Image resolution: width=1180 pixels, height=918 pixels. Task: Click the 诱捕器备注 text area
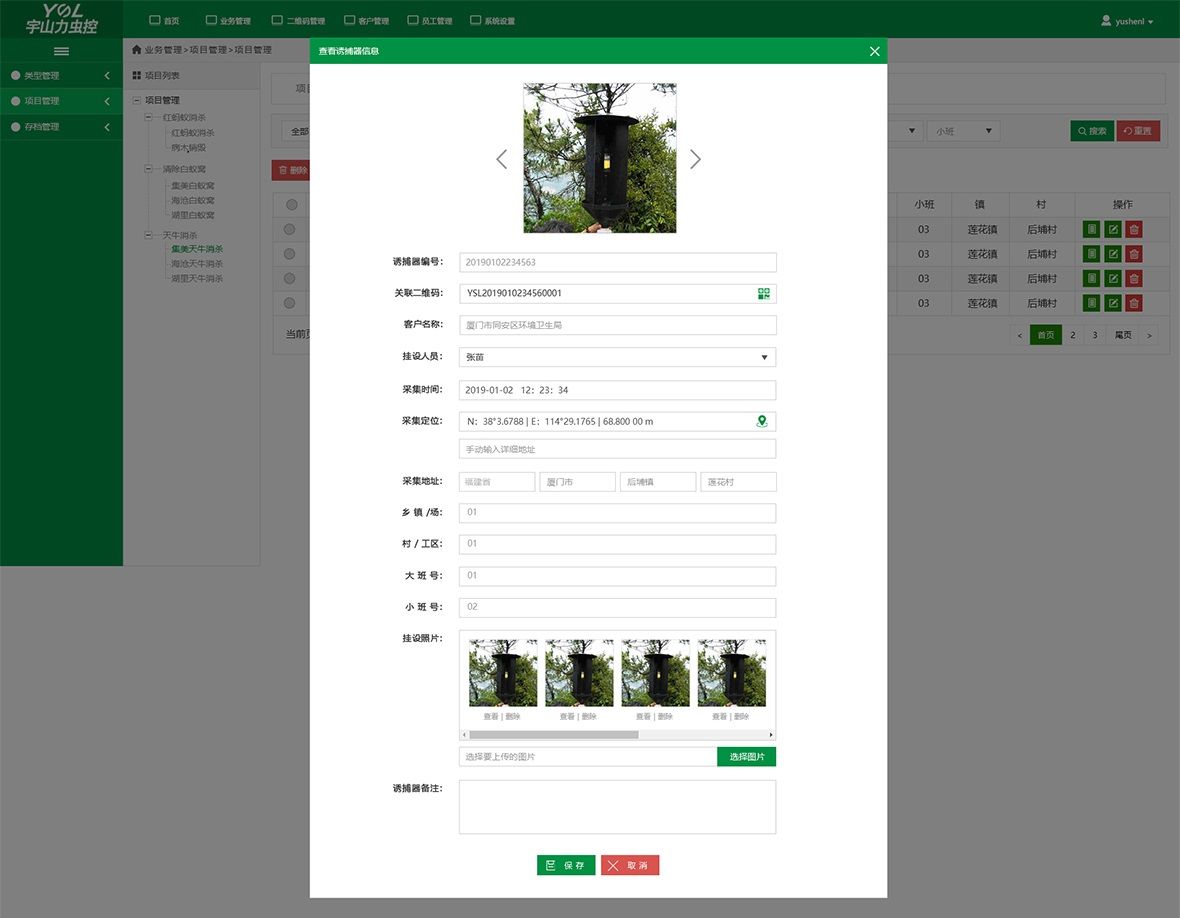click(x=617, y=806)
